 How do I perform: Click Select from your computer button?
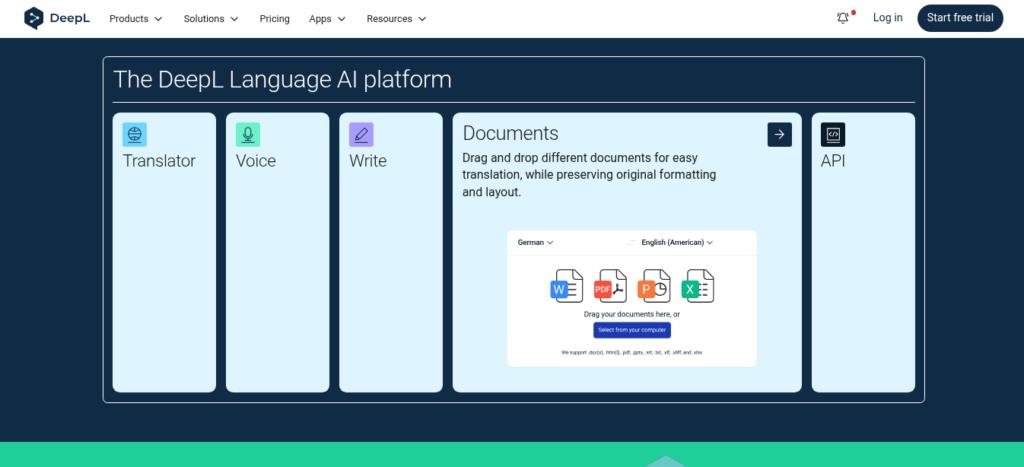pos(632,330)
